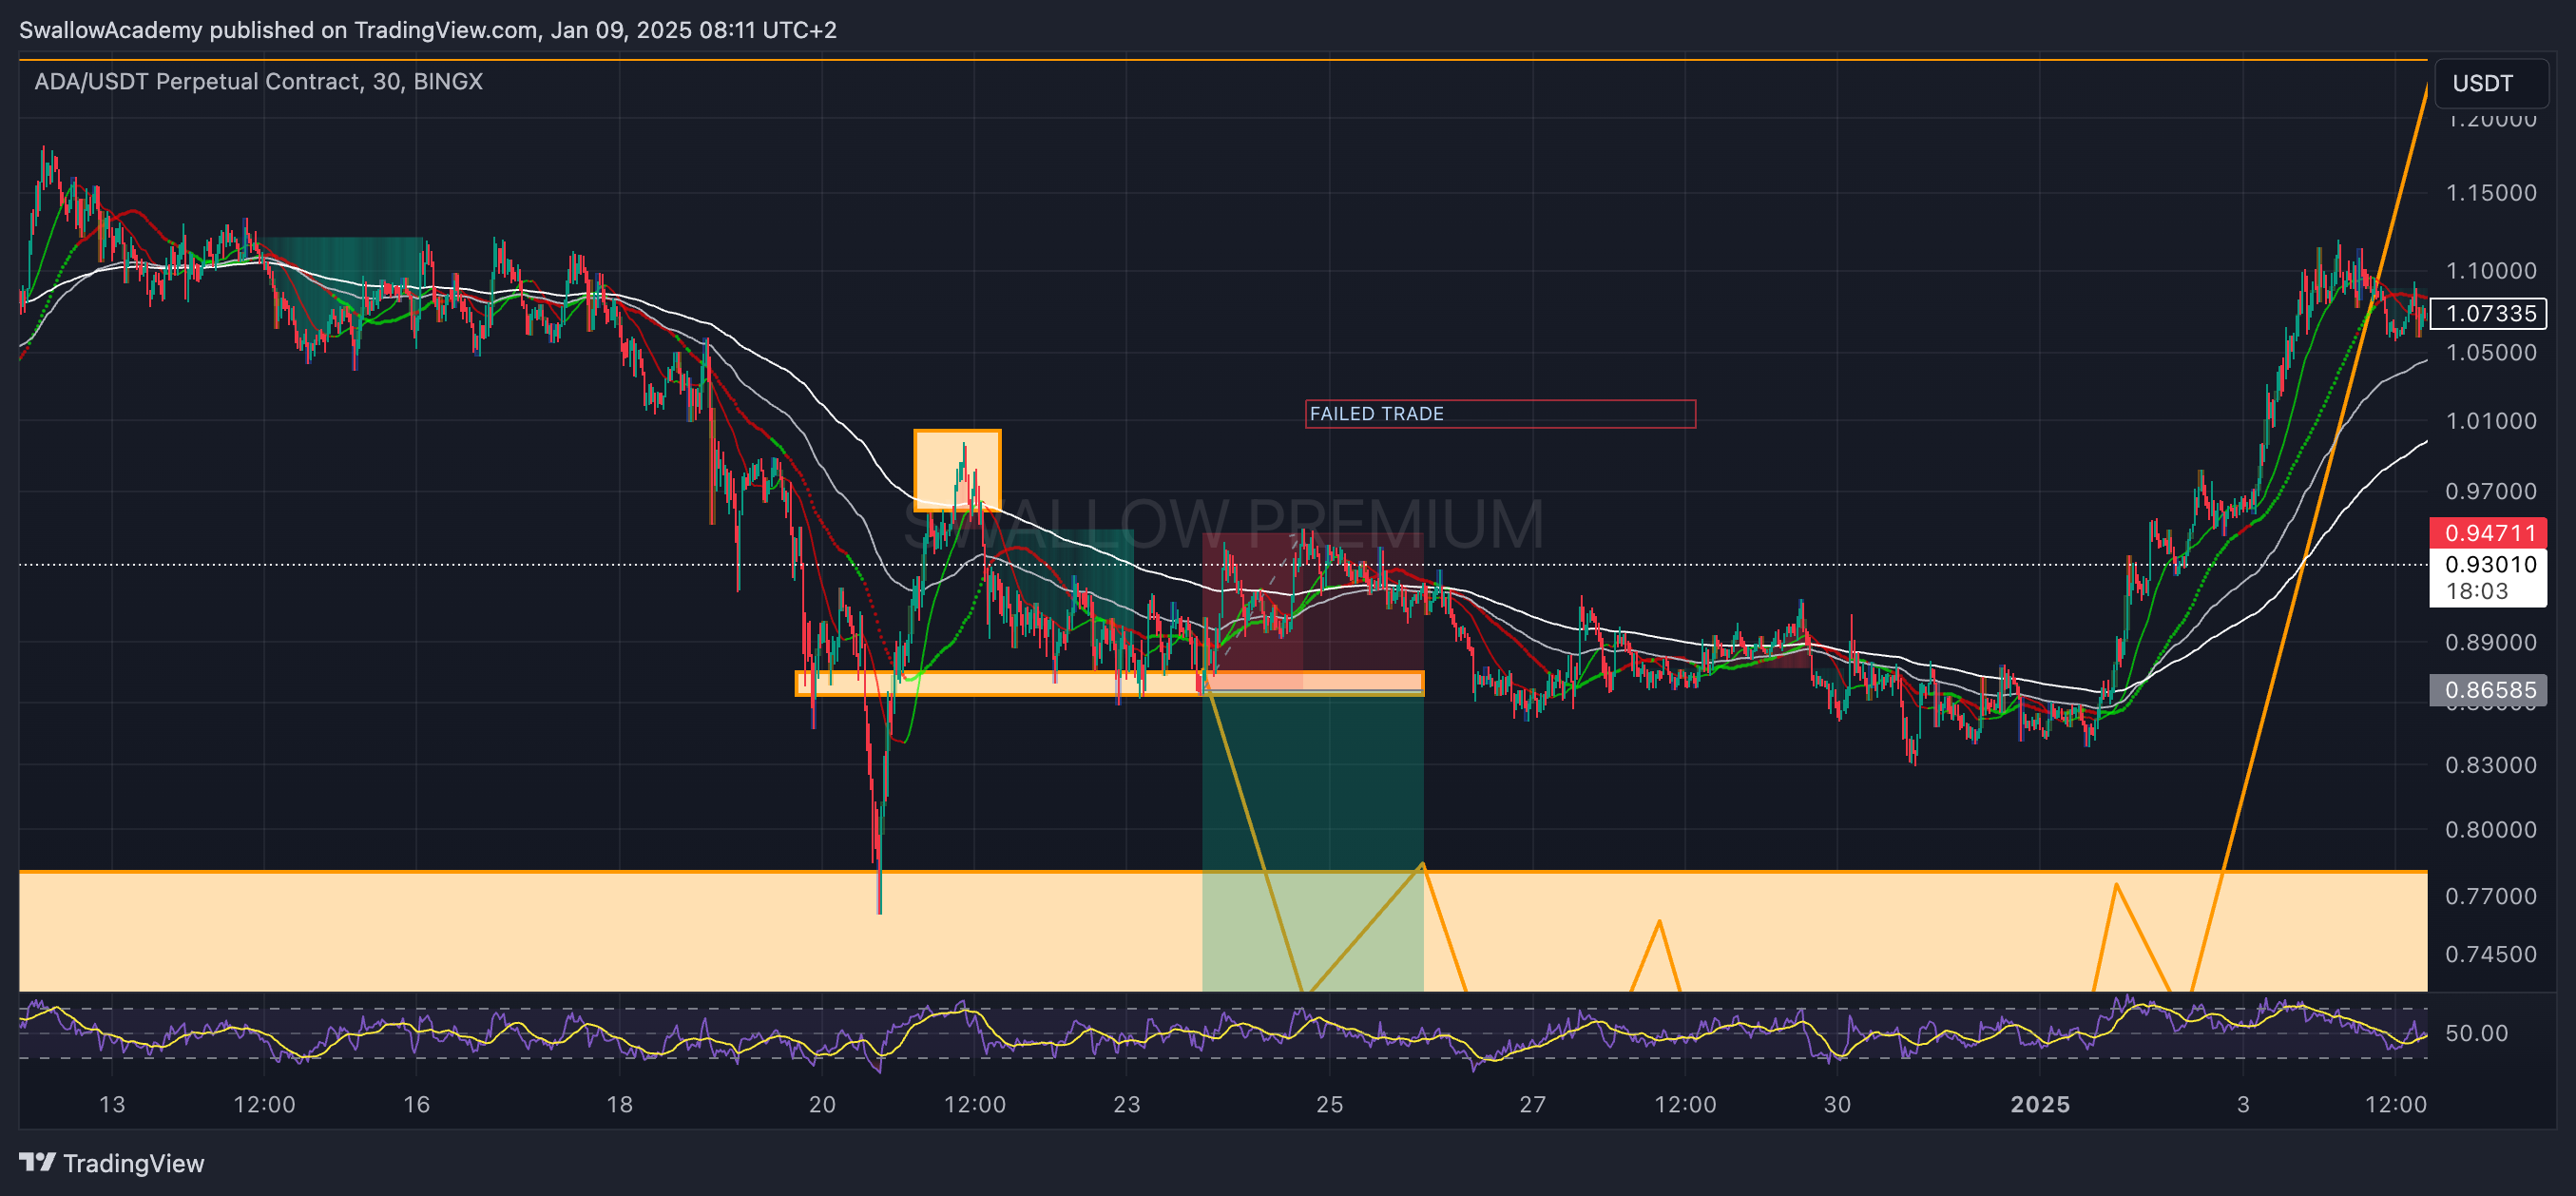Click the 0.74500 price axis label
The image size is (2576, 1196).
tap(2491, 954)
